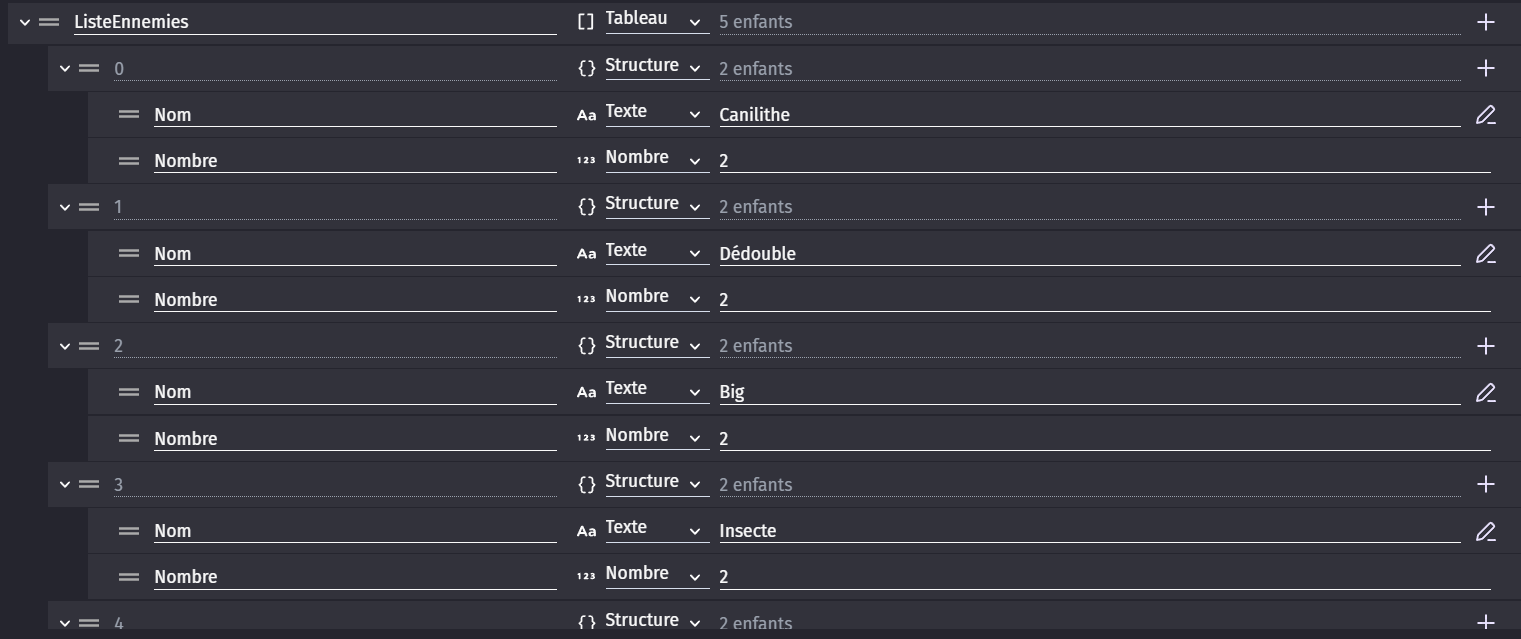Grab drag handle of structure 1 row
The height and width of the screenshot is (639, 1521).
click(x=89, y=207)
